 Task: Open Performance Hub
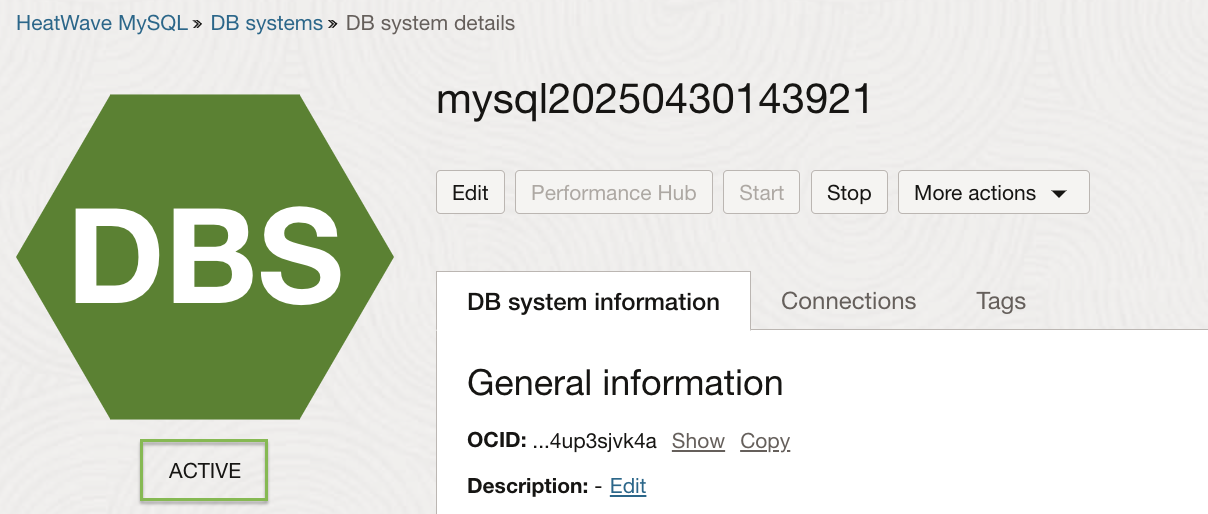[613, 192]
